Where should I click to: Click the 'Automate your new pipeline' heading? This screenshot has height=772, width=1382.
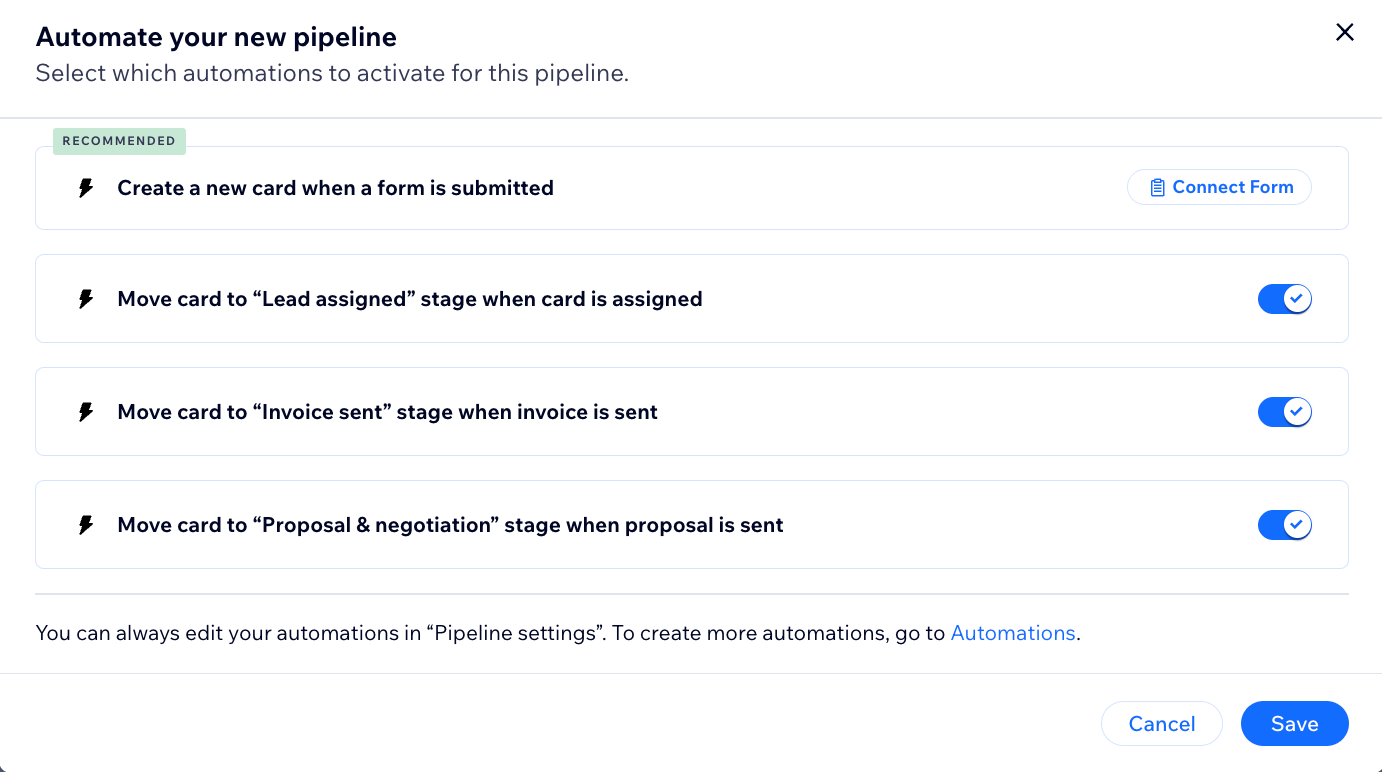(x=216, y=38)
